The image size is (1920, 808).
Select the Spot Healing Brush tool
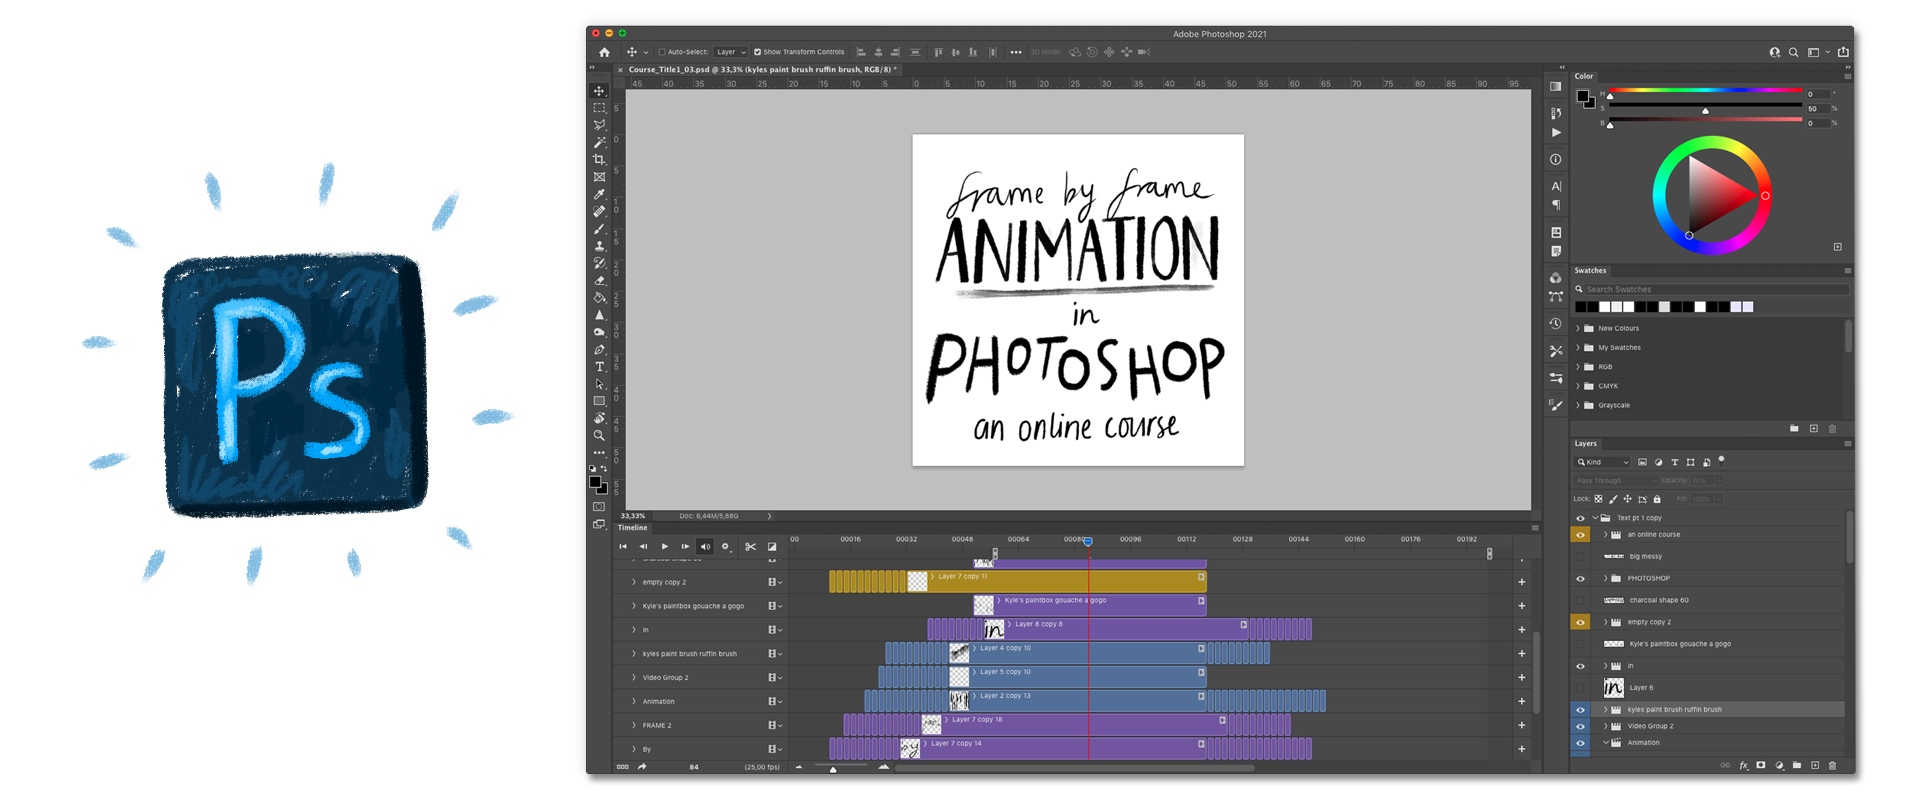[599, 211]
